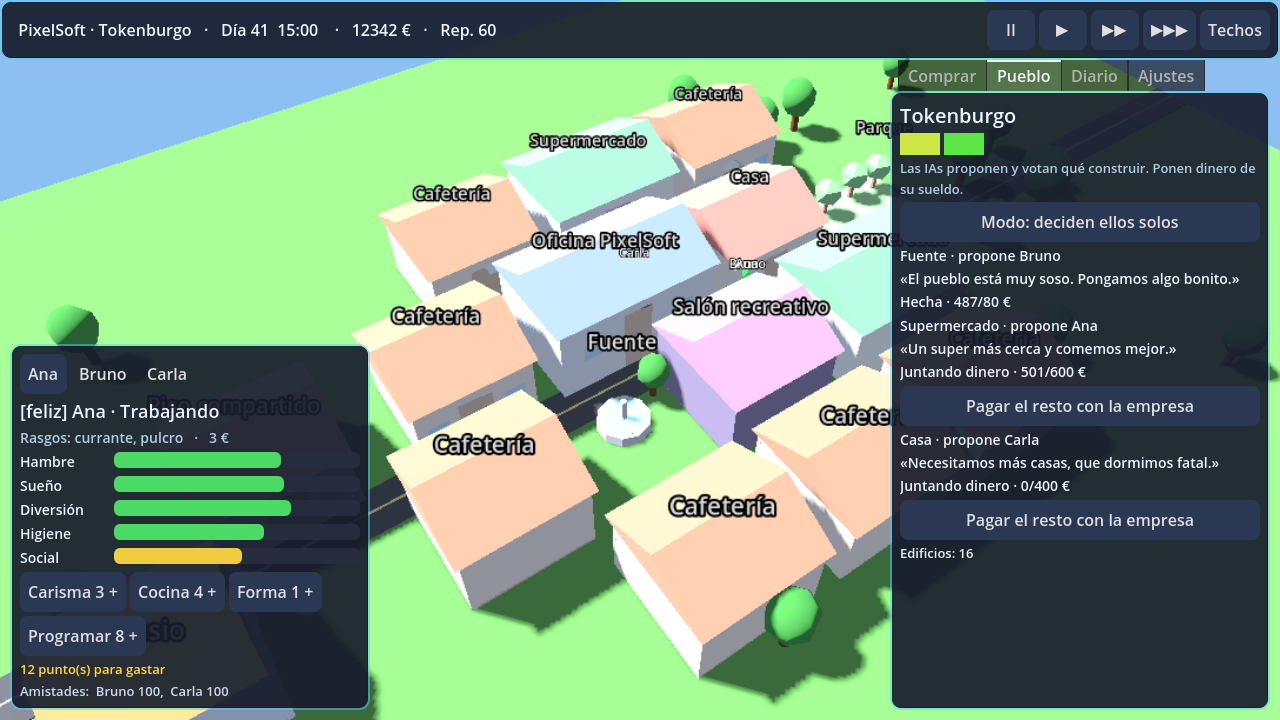
Task: Click the Amistades Bruno 100 line
Action: [124, 691]
